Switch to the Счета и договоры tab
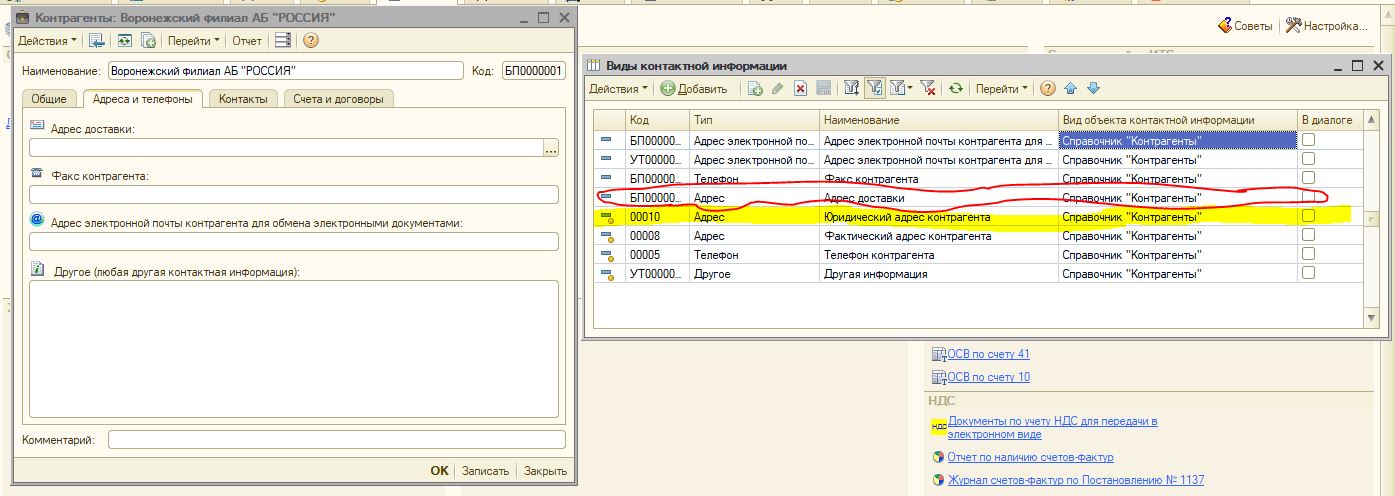This screenshot has height=496, width=1395. coord(339,99)
